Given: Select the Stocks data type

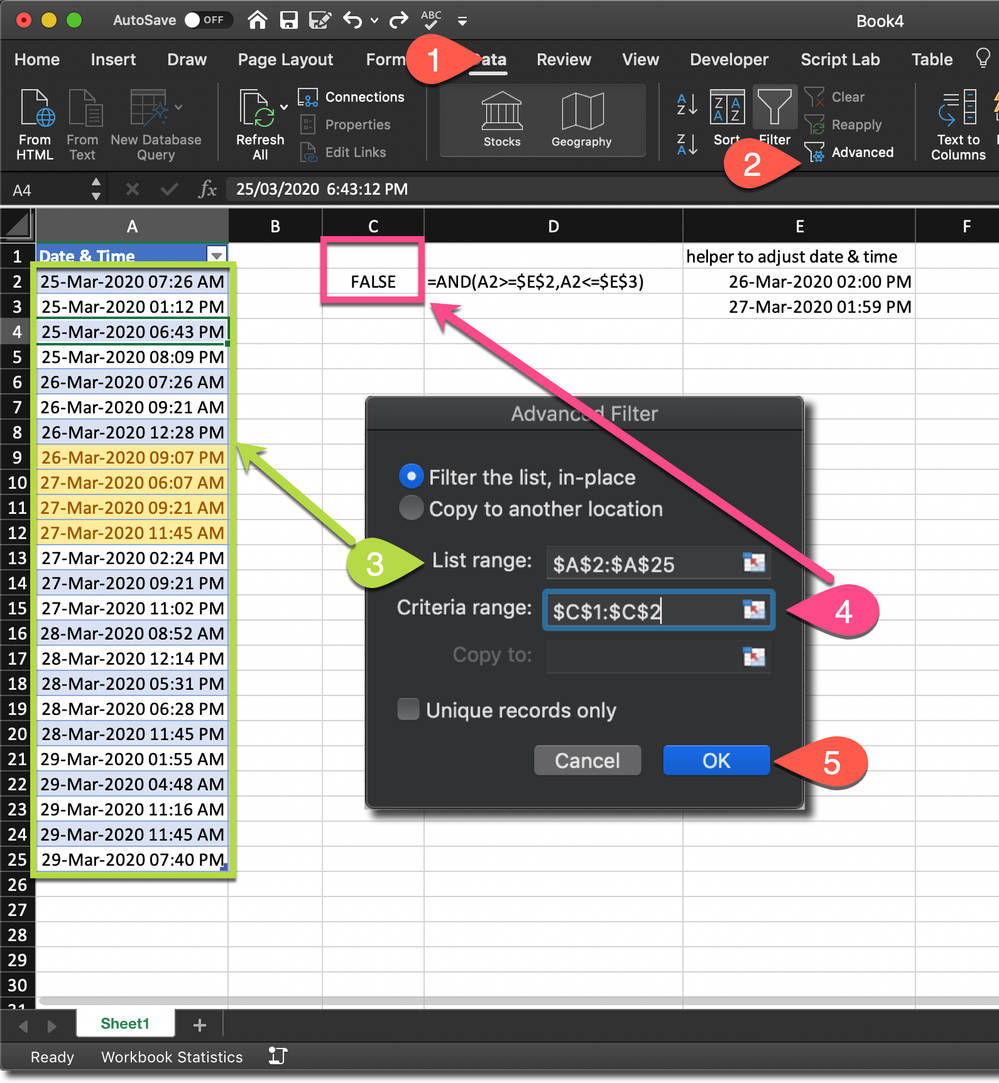Looking at the screenshot, I should point(502,121).
